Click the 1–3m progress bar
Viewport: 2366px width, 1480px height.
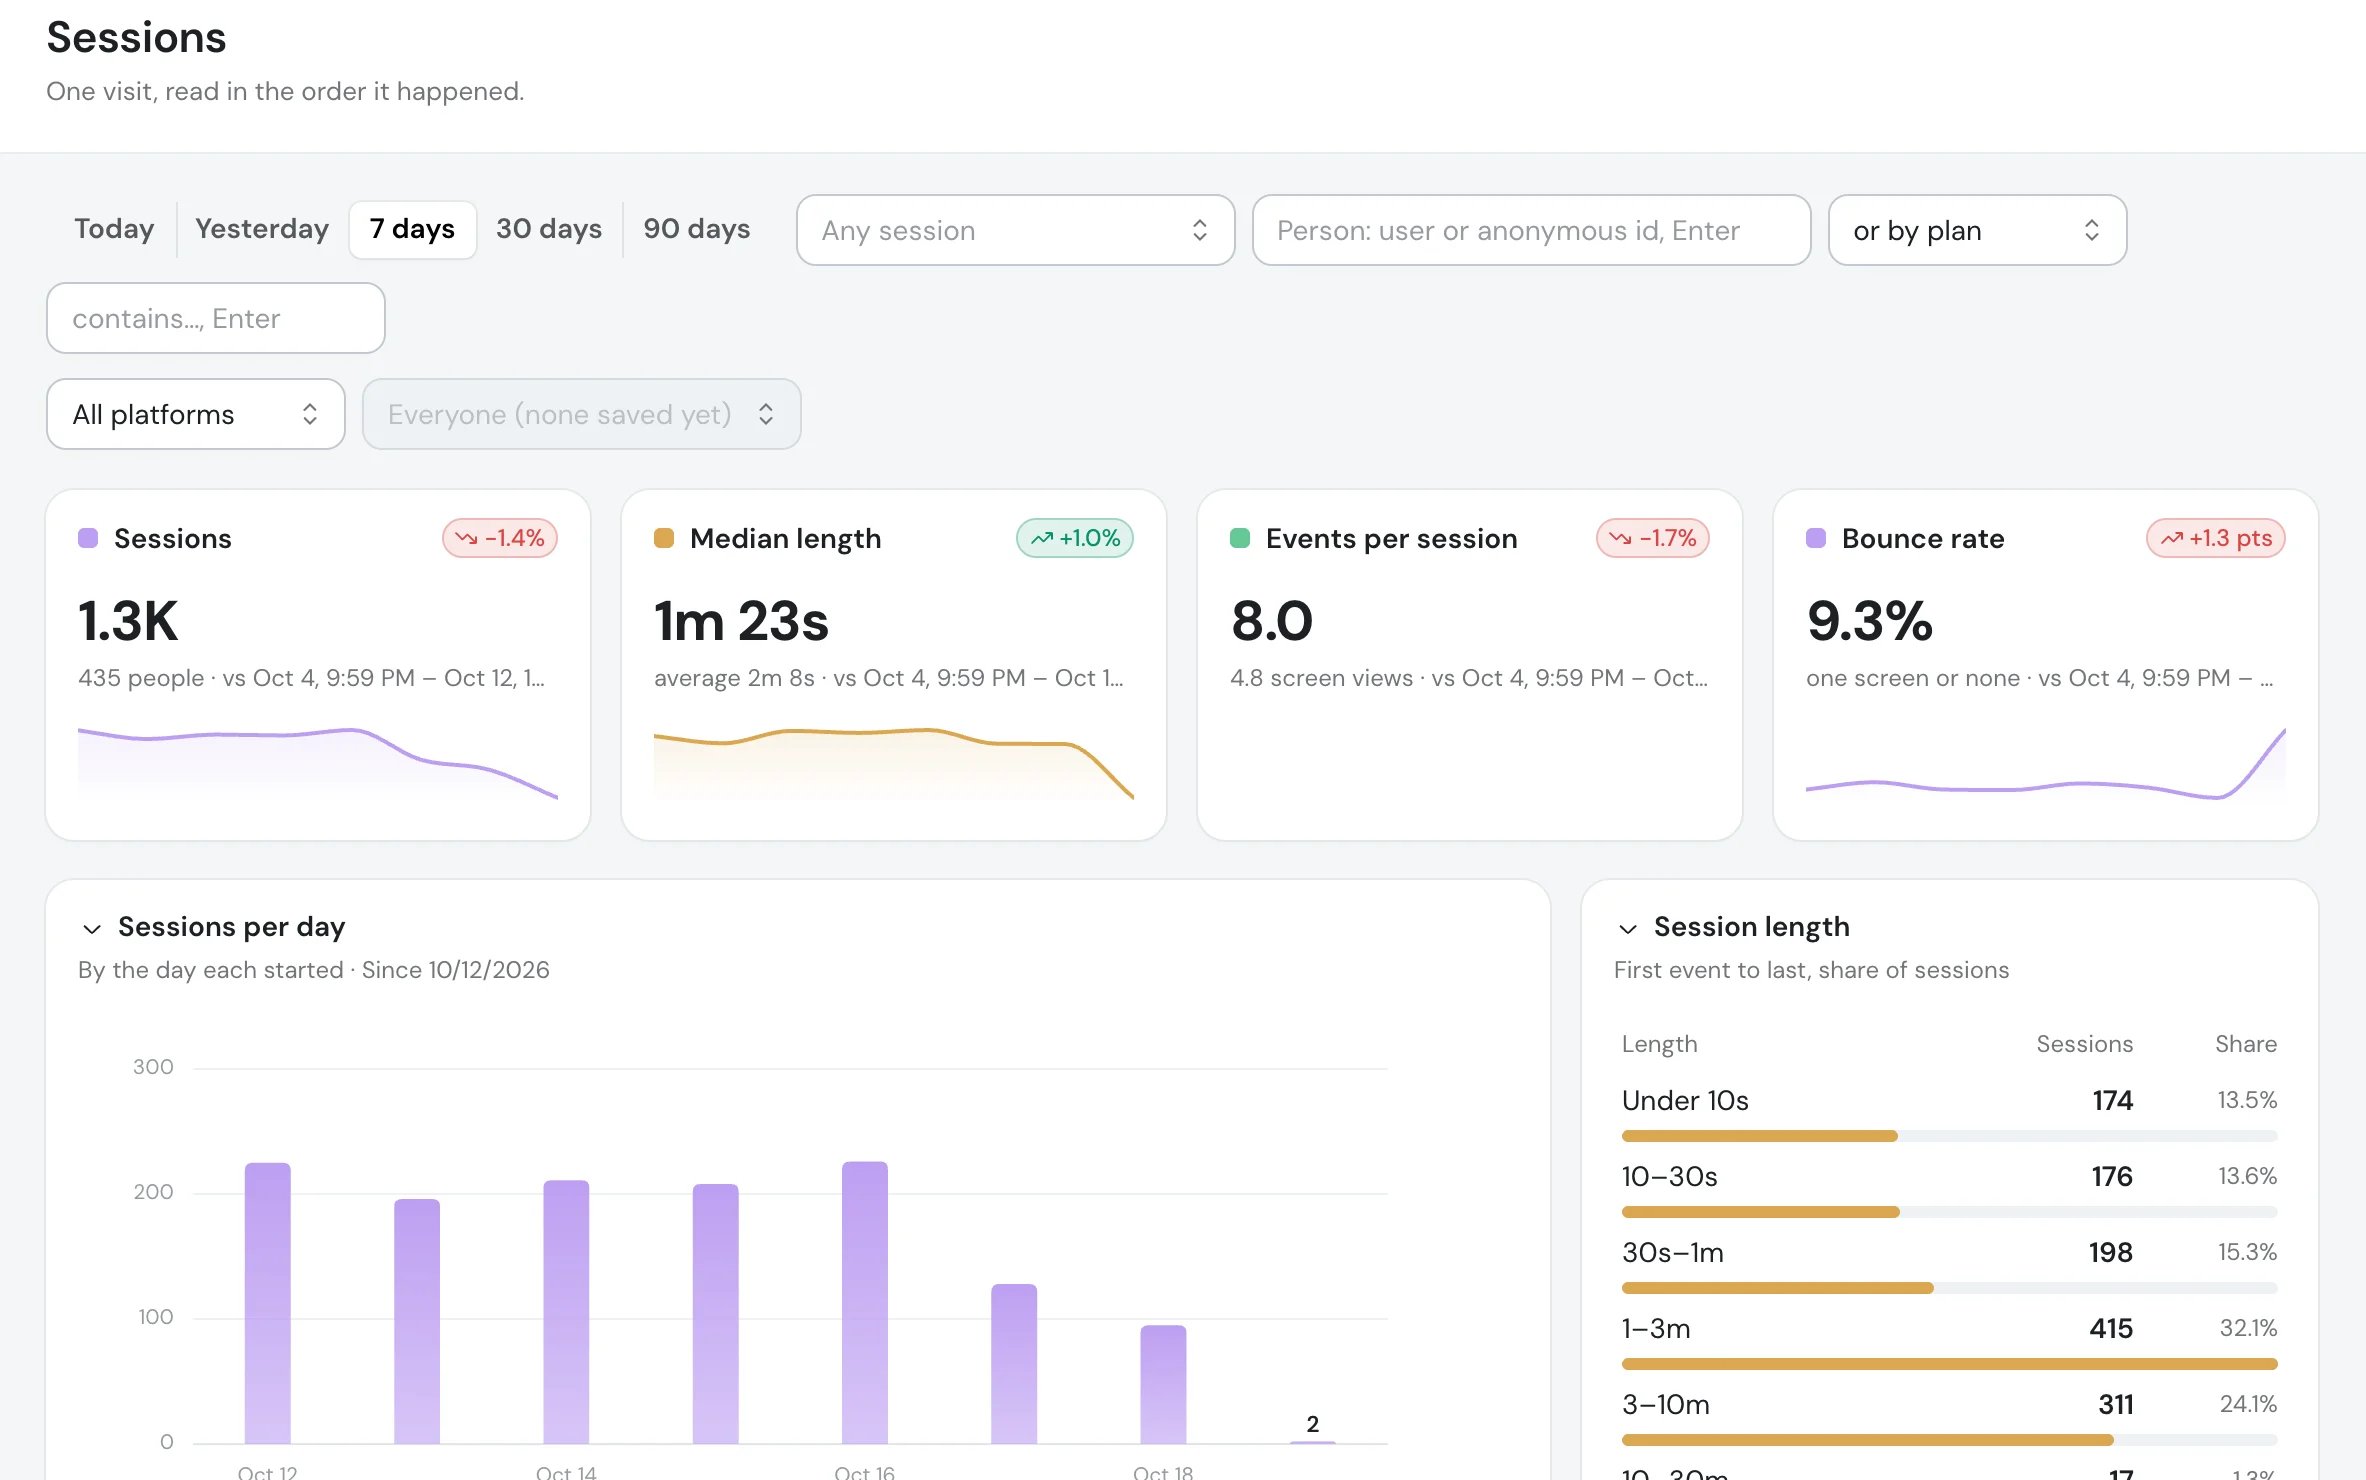[x=1950, y=1364]
